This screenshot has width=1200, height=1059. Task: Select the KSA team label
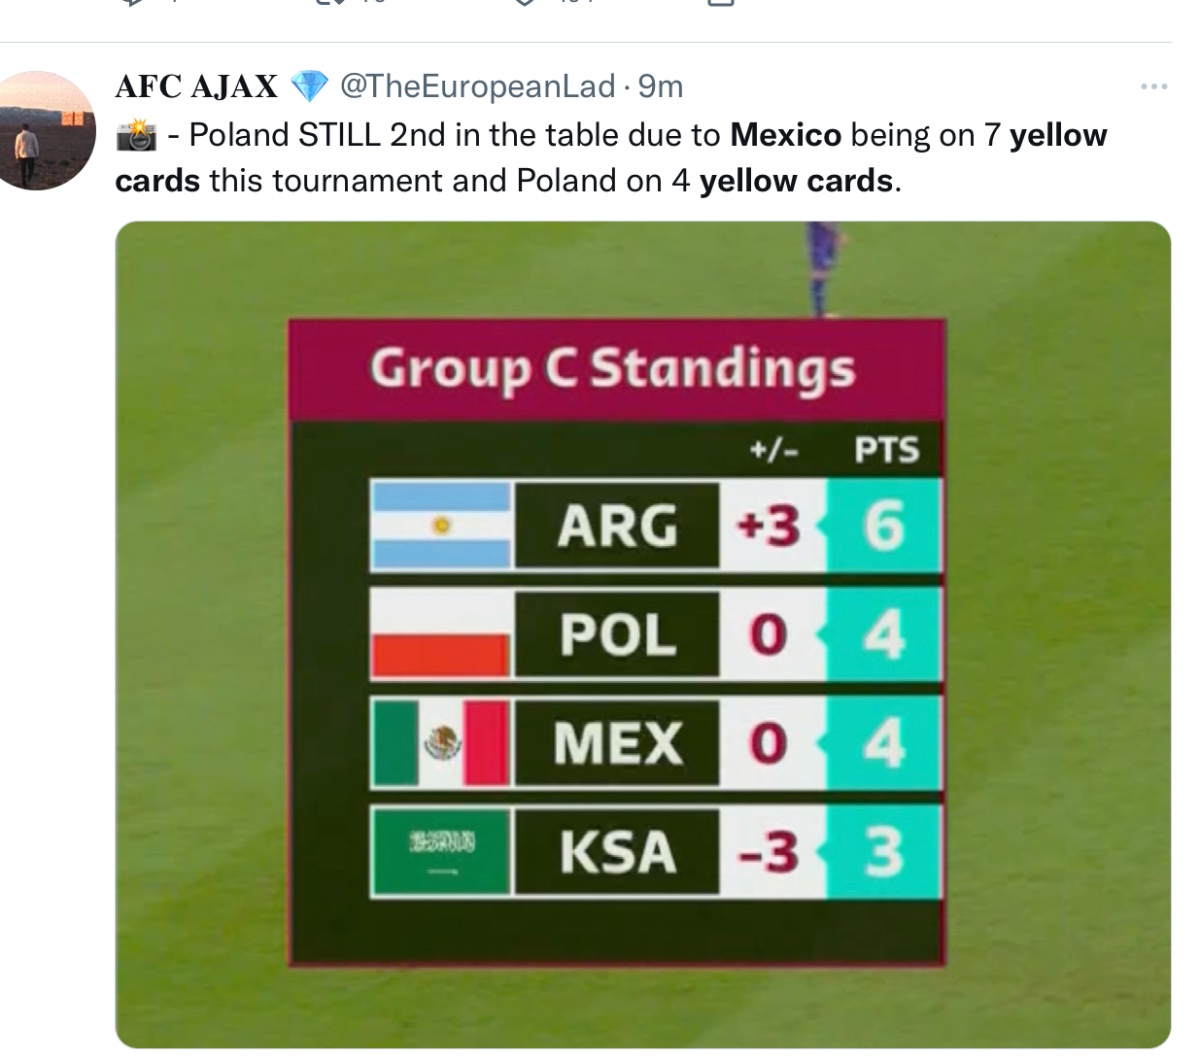(617, 852)
